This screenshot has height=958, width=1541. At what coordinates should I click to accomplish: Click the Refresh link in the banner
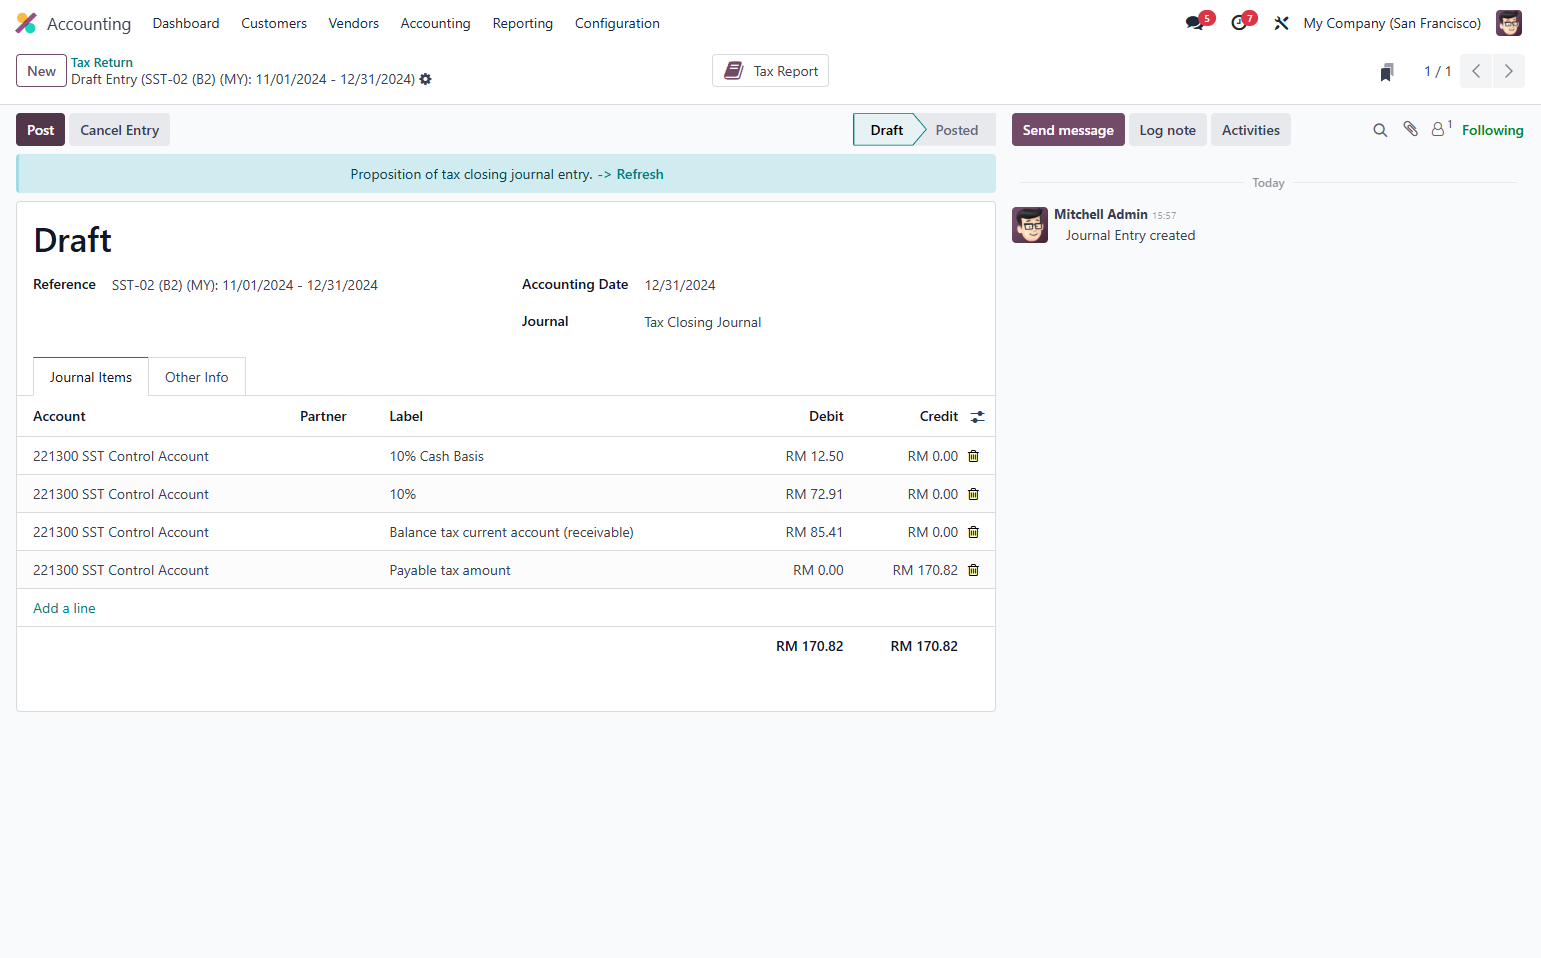pyautogui.click(x=640, y=174)
